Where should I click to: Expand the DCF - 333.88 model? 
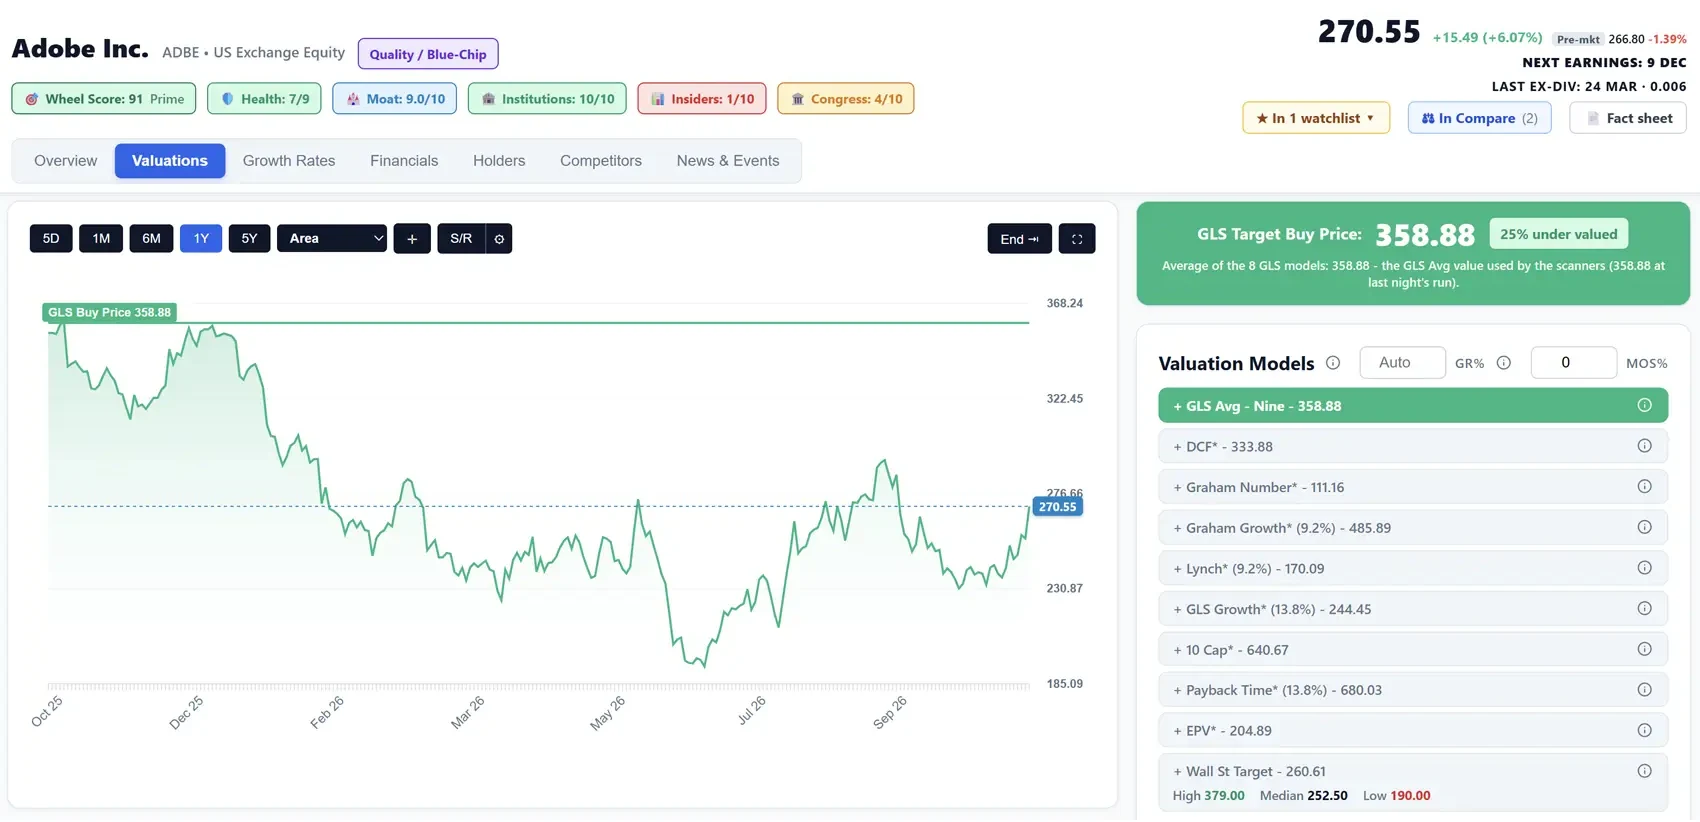click(x=1412, y=447)
